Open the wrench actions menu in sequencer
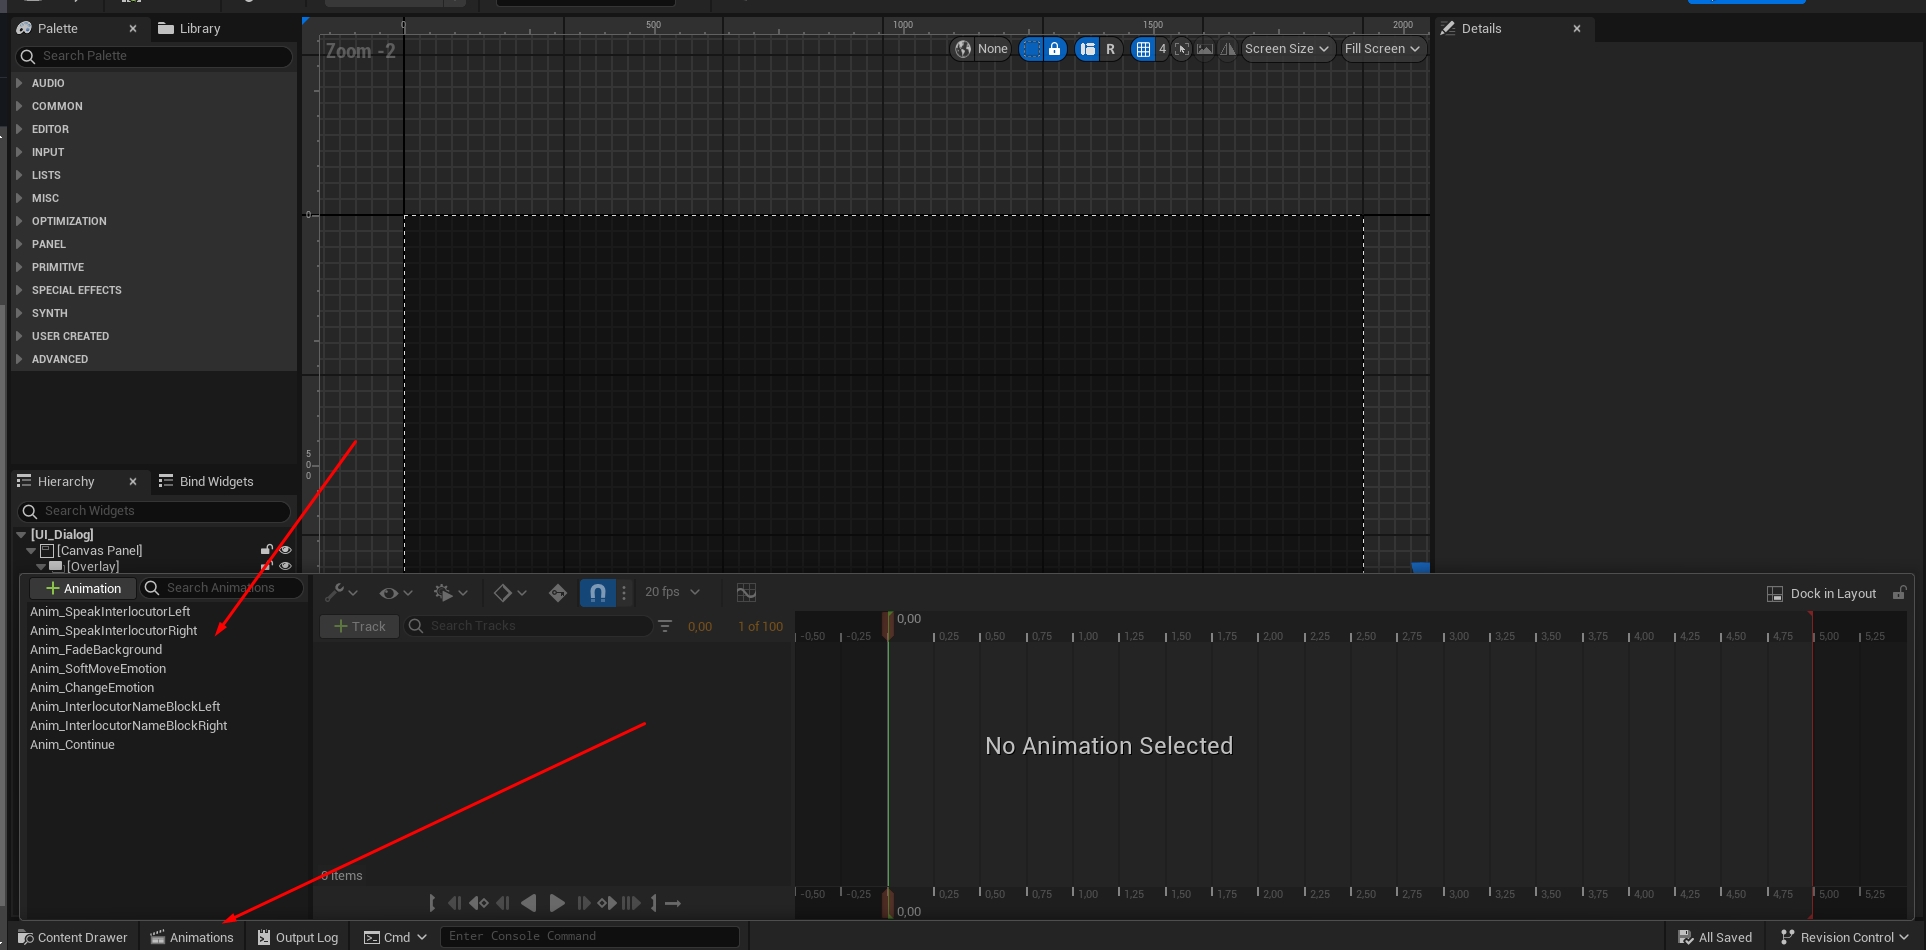The image size is (1926, 950). pyautogui.click(x=341, y=593)
